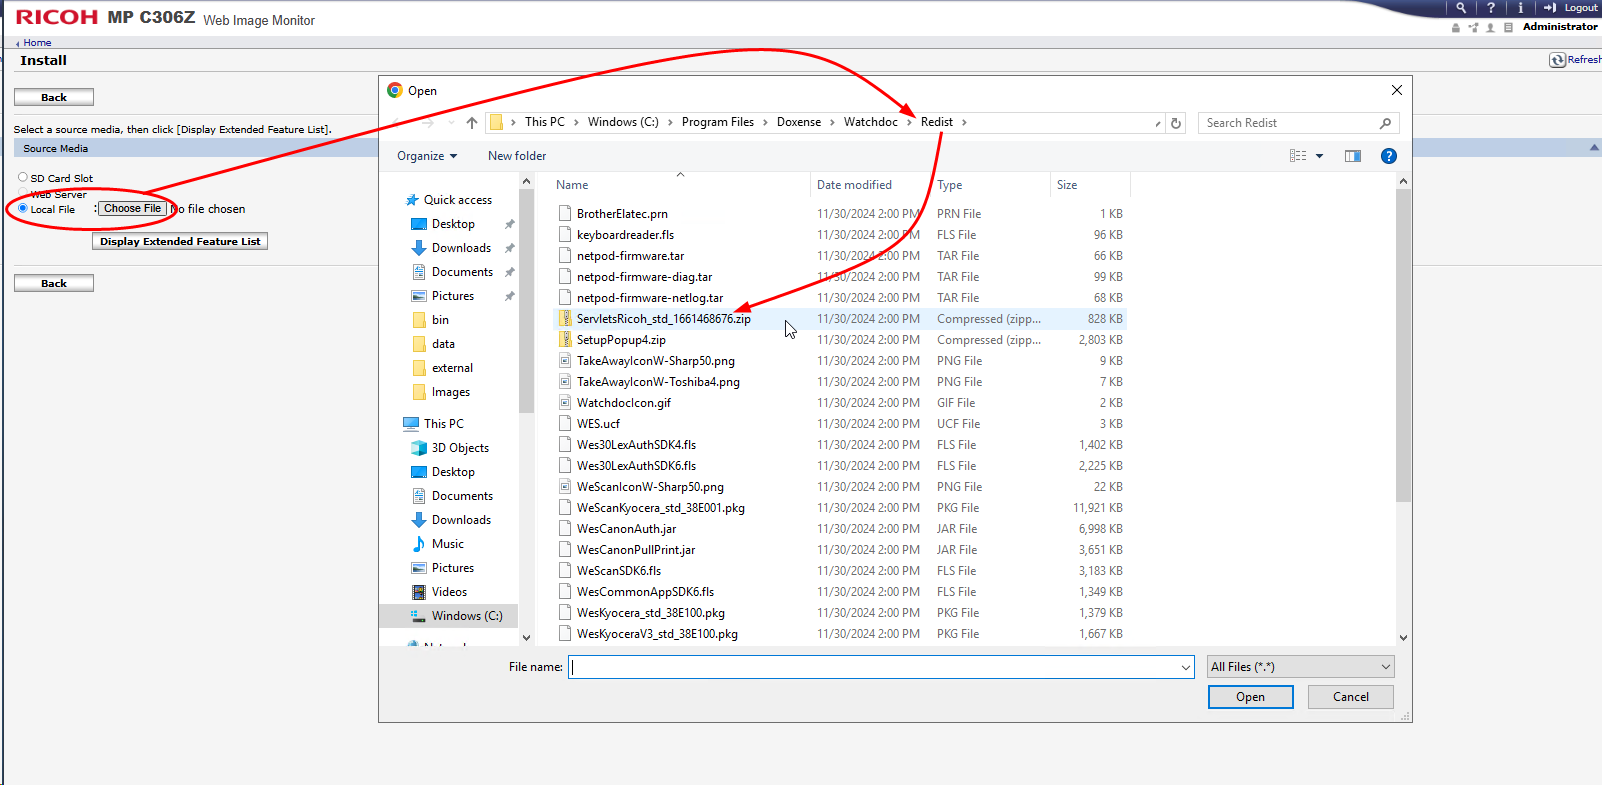The image size is (1602, 785).
Task: Open the question mark help icon in Ricoh header
Action: tap(1491, 7)
